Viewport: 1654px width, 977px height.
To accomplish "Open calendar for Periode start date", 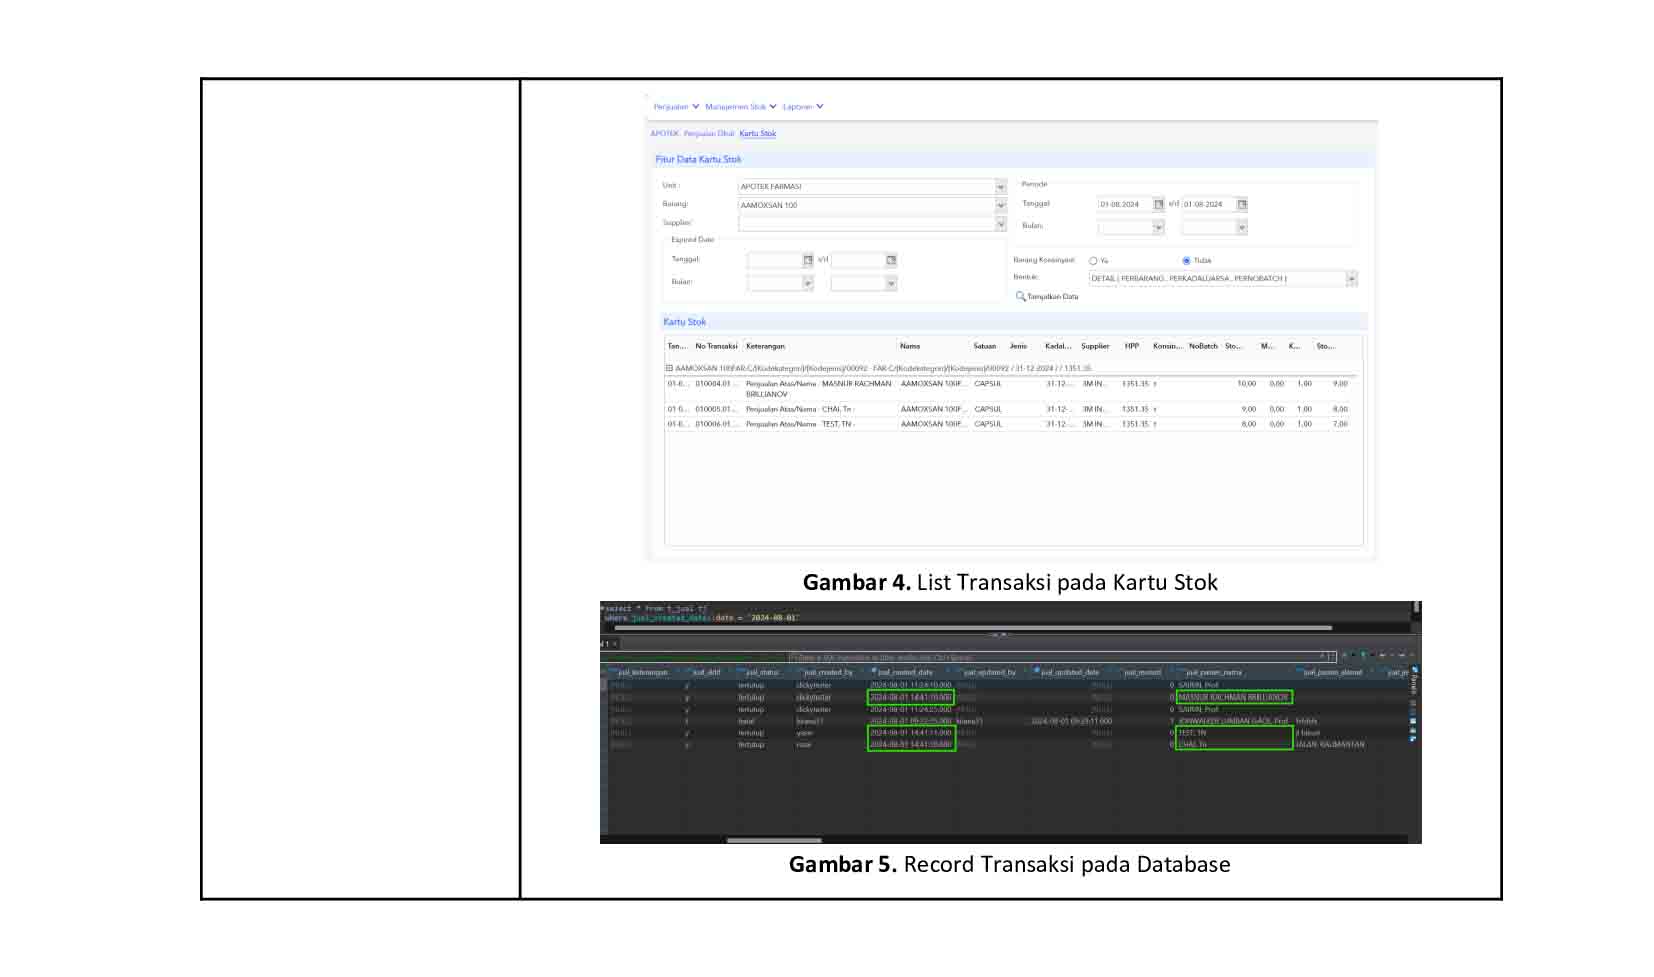I will click(1159, 204).
